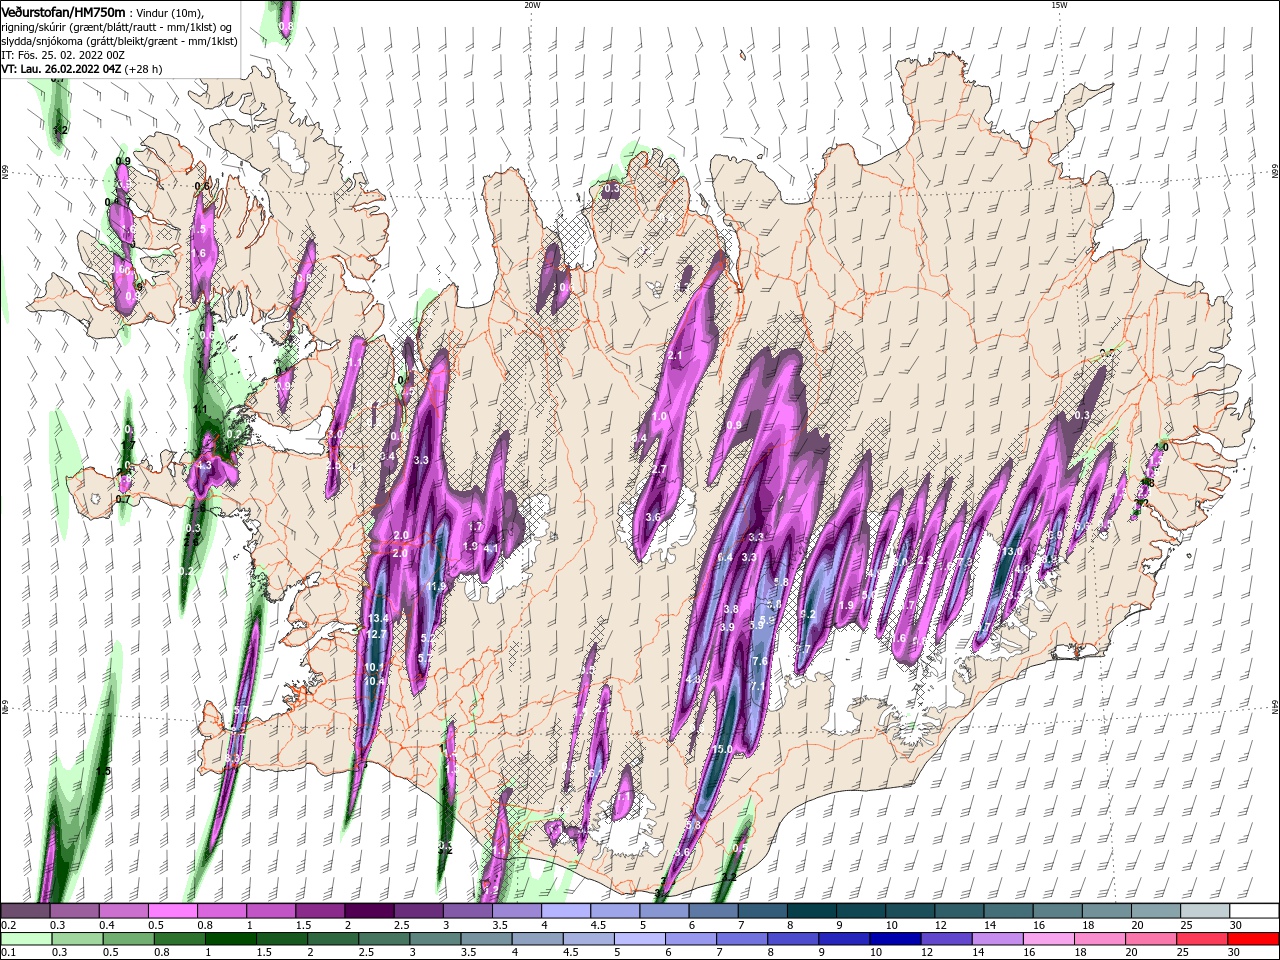
Task: Pick the lavender swatch labeled 4, top legend row
Action: [x=564, y=911]
